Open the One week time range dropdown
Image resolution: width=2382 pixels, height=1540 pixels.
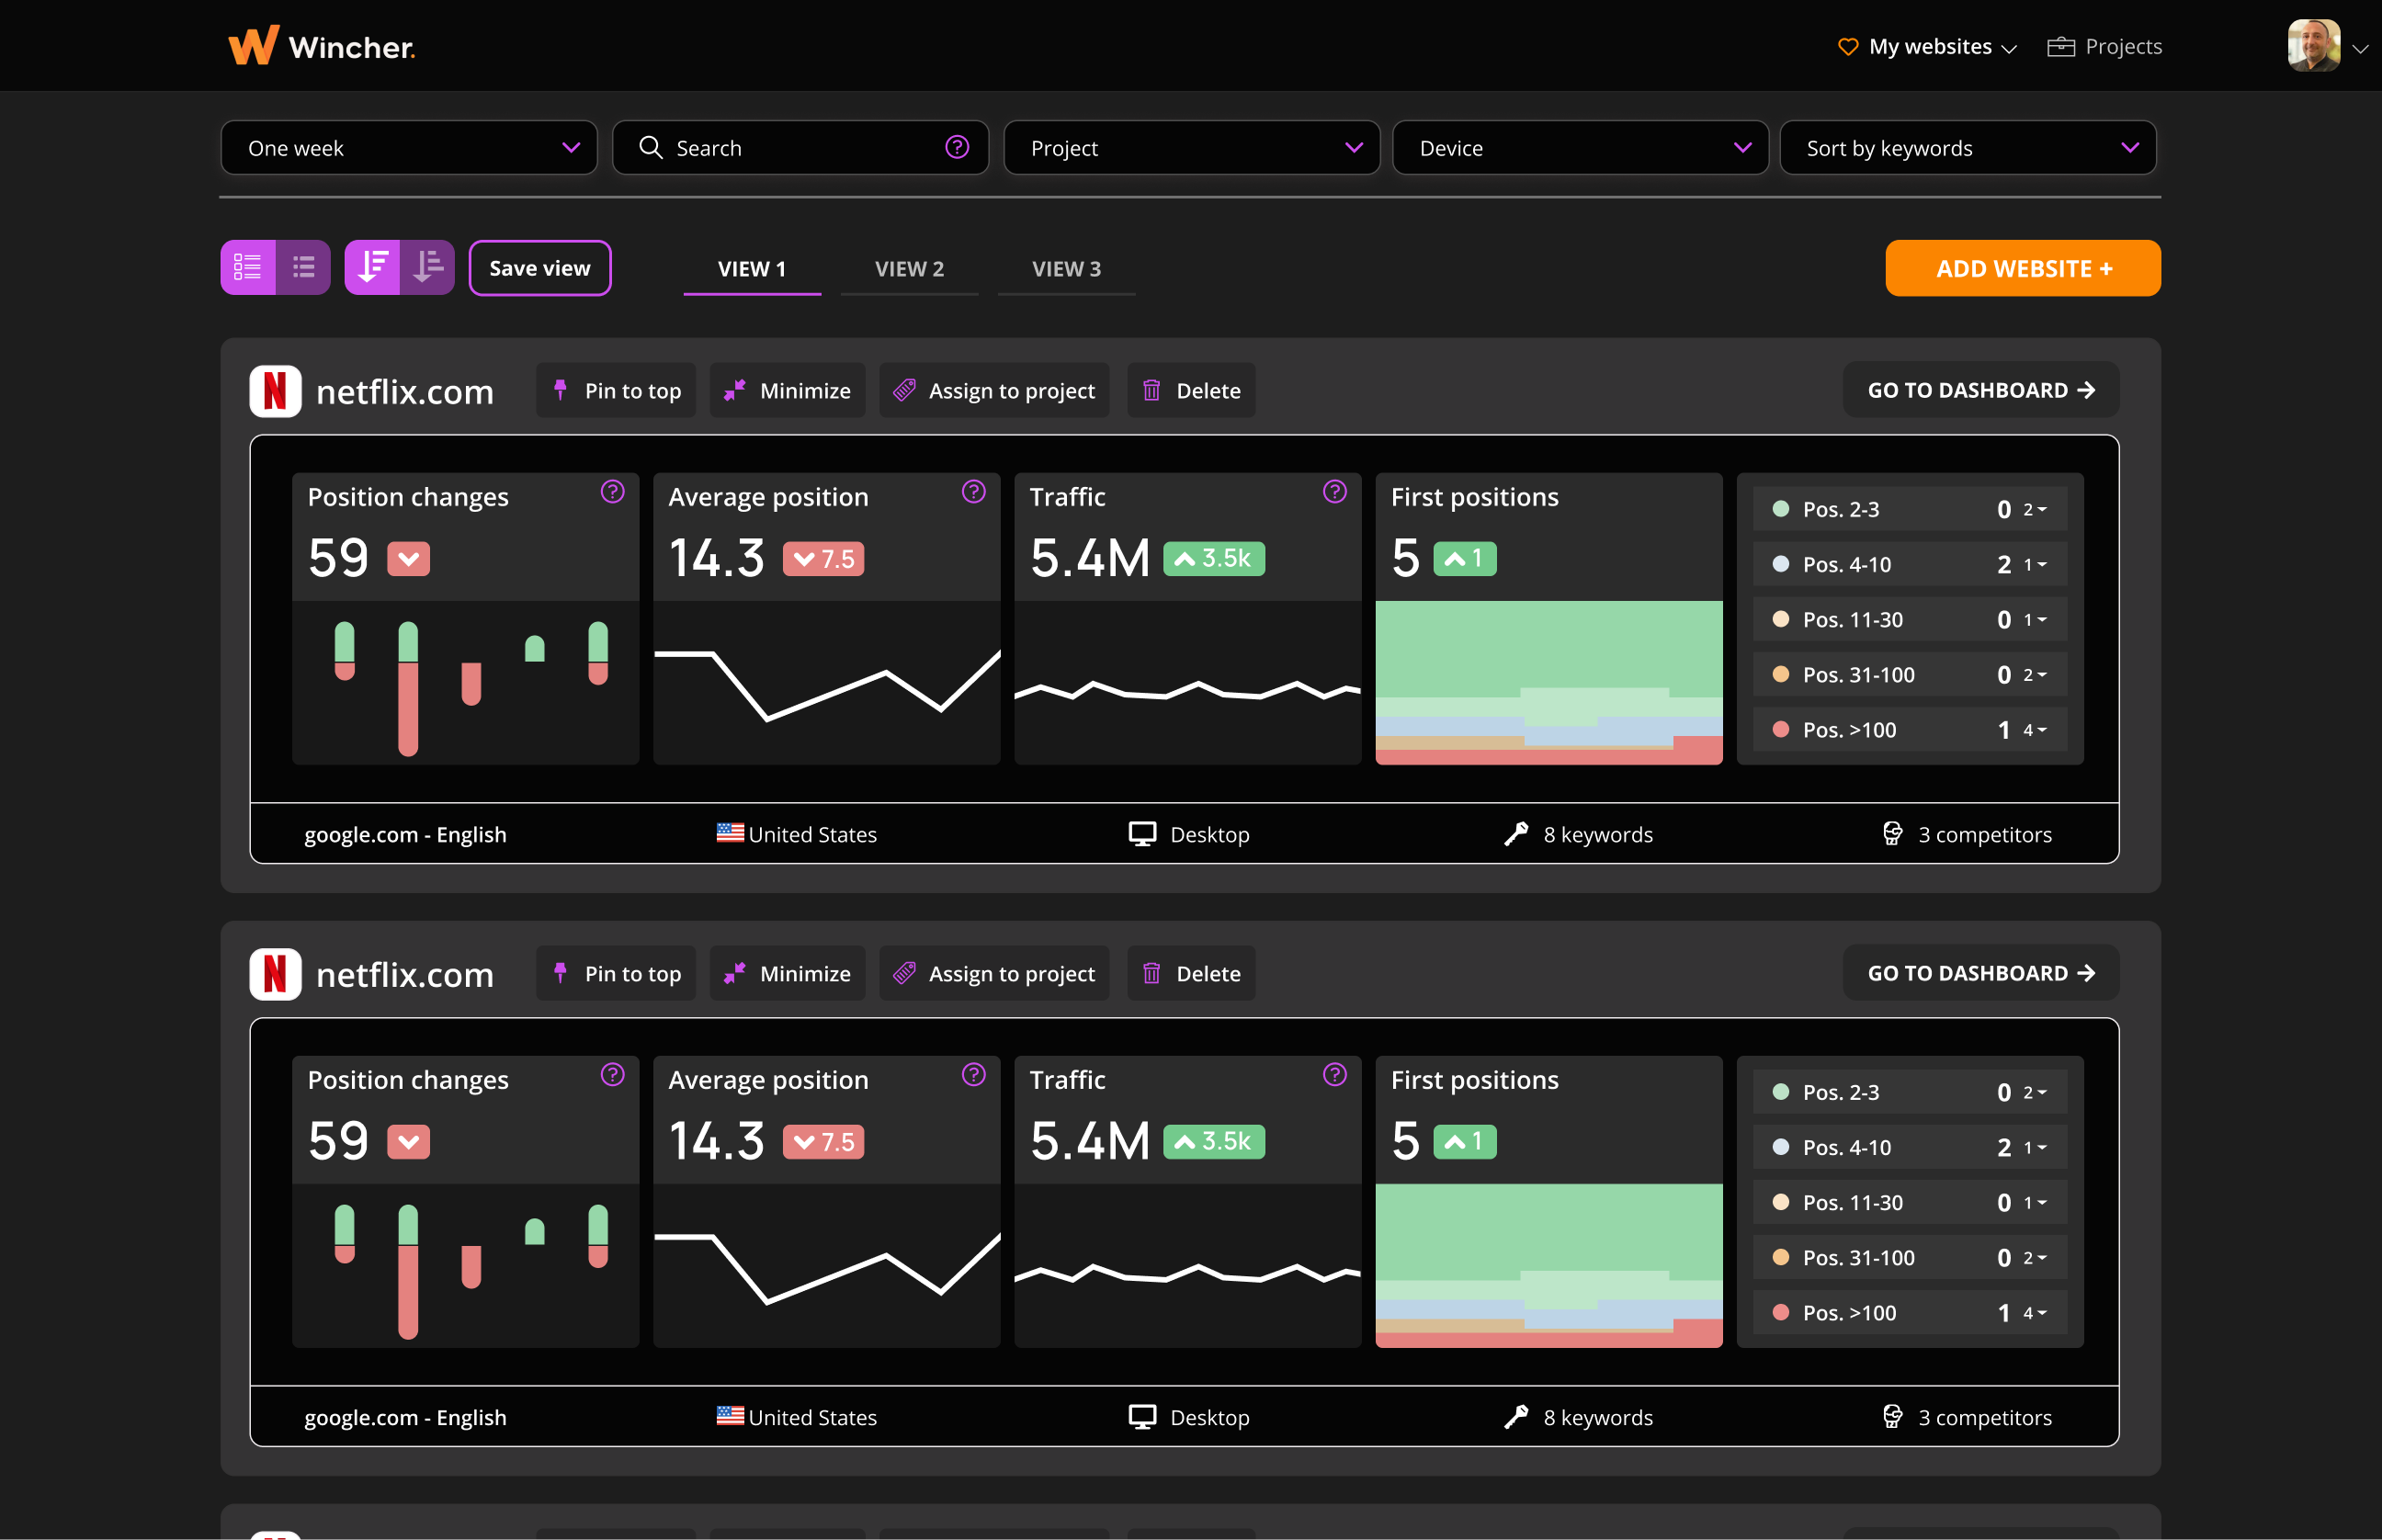pyautogui.click(x=408, y=147)
